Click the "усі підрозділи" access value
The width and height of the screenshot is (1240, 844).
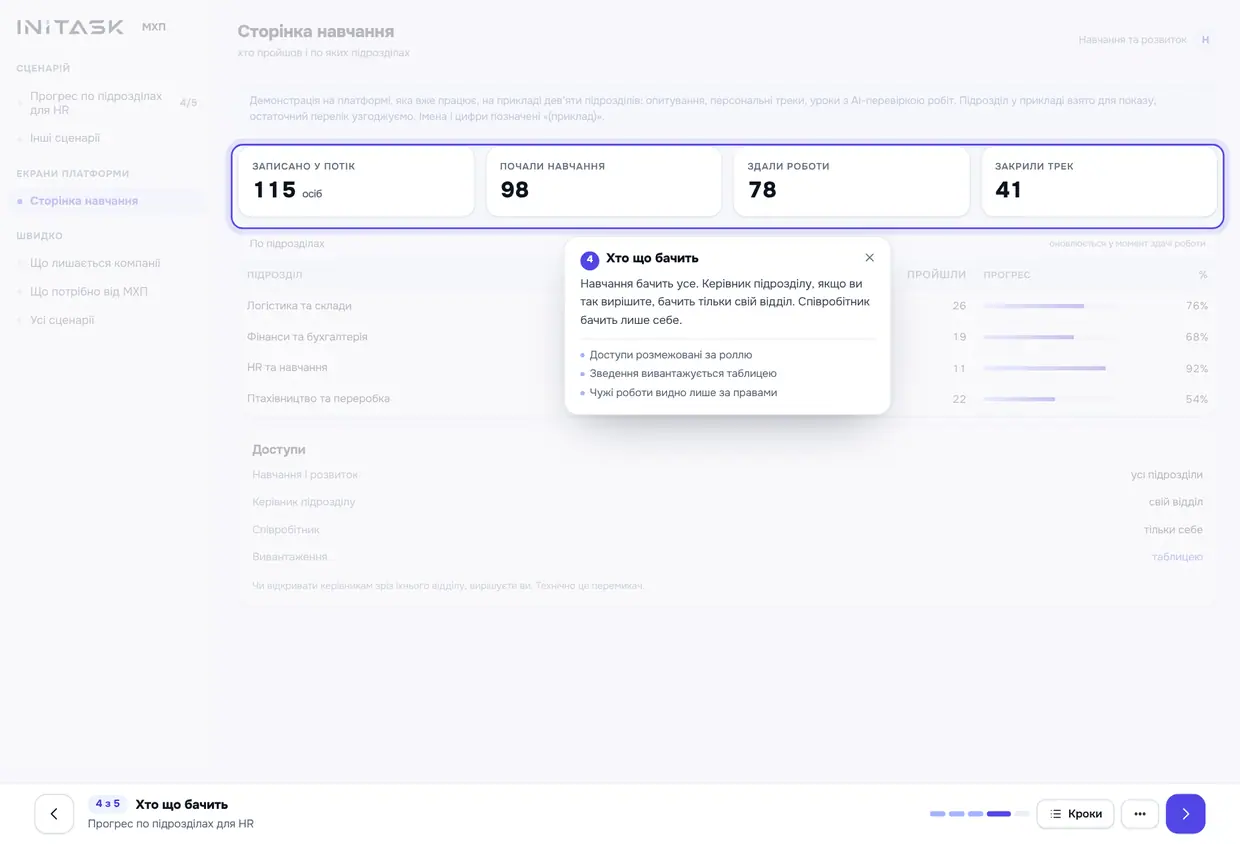tap(1167, 475)
